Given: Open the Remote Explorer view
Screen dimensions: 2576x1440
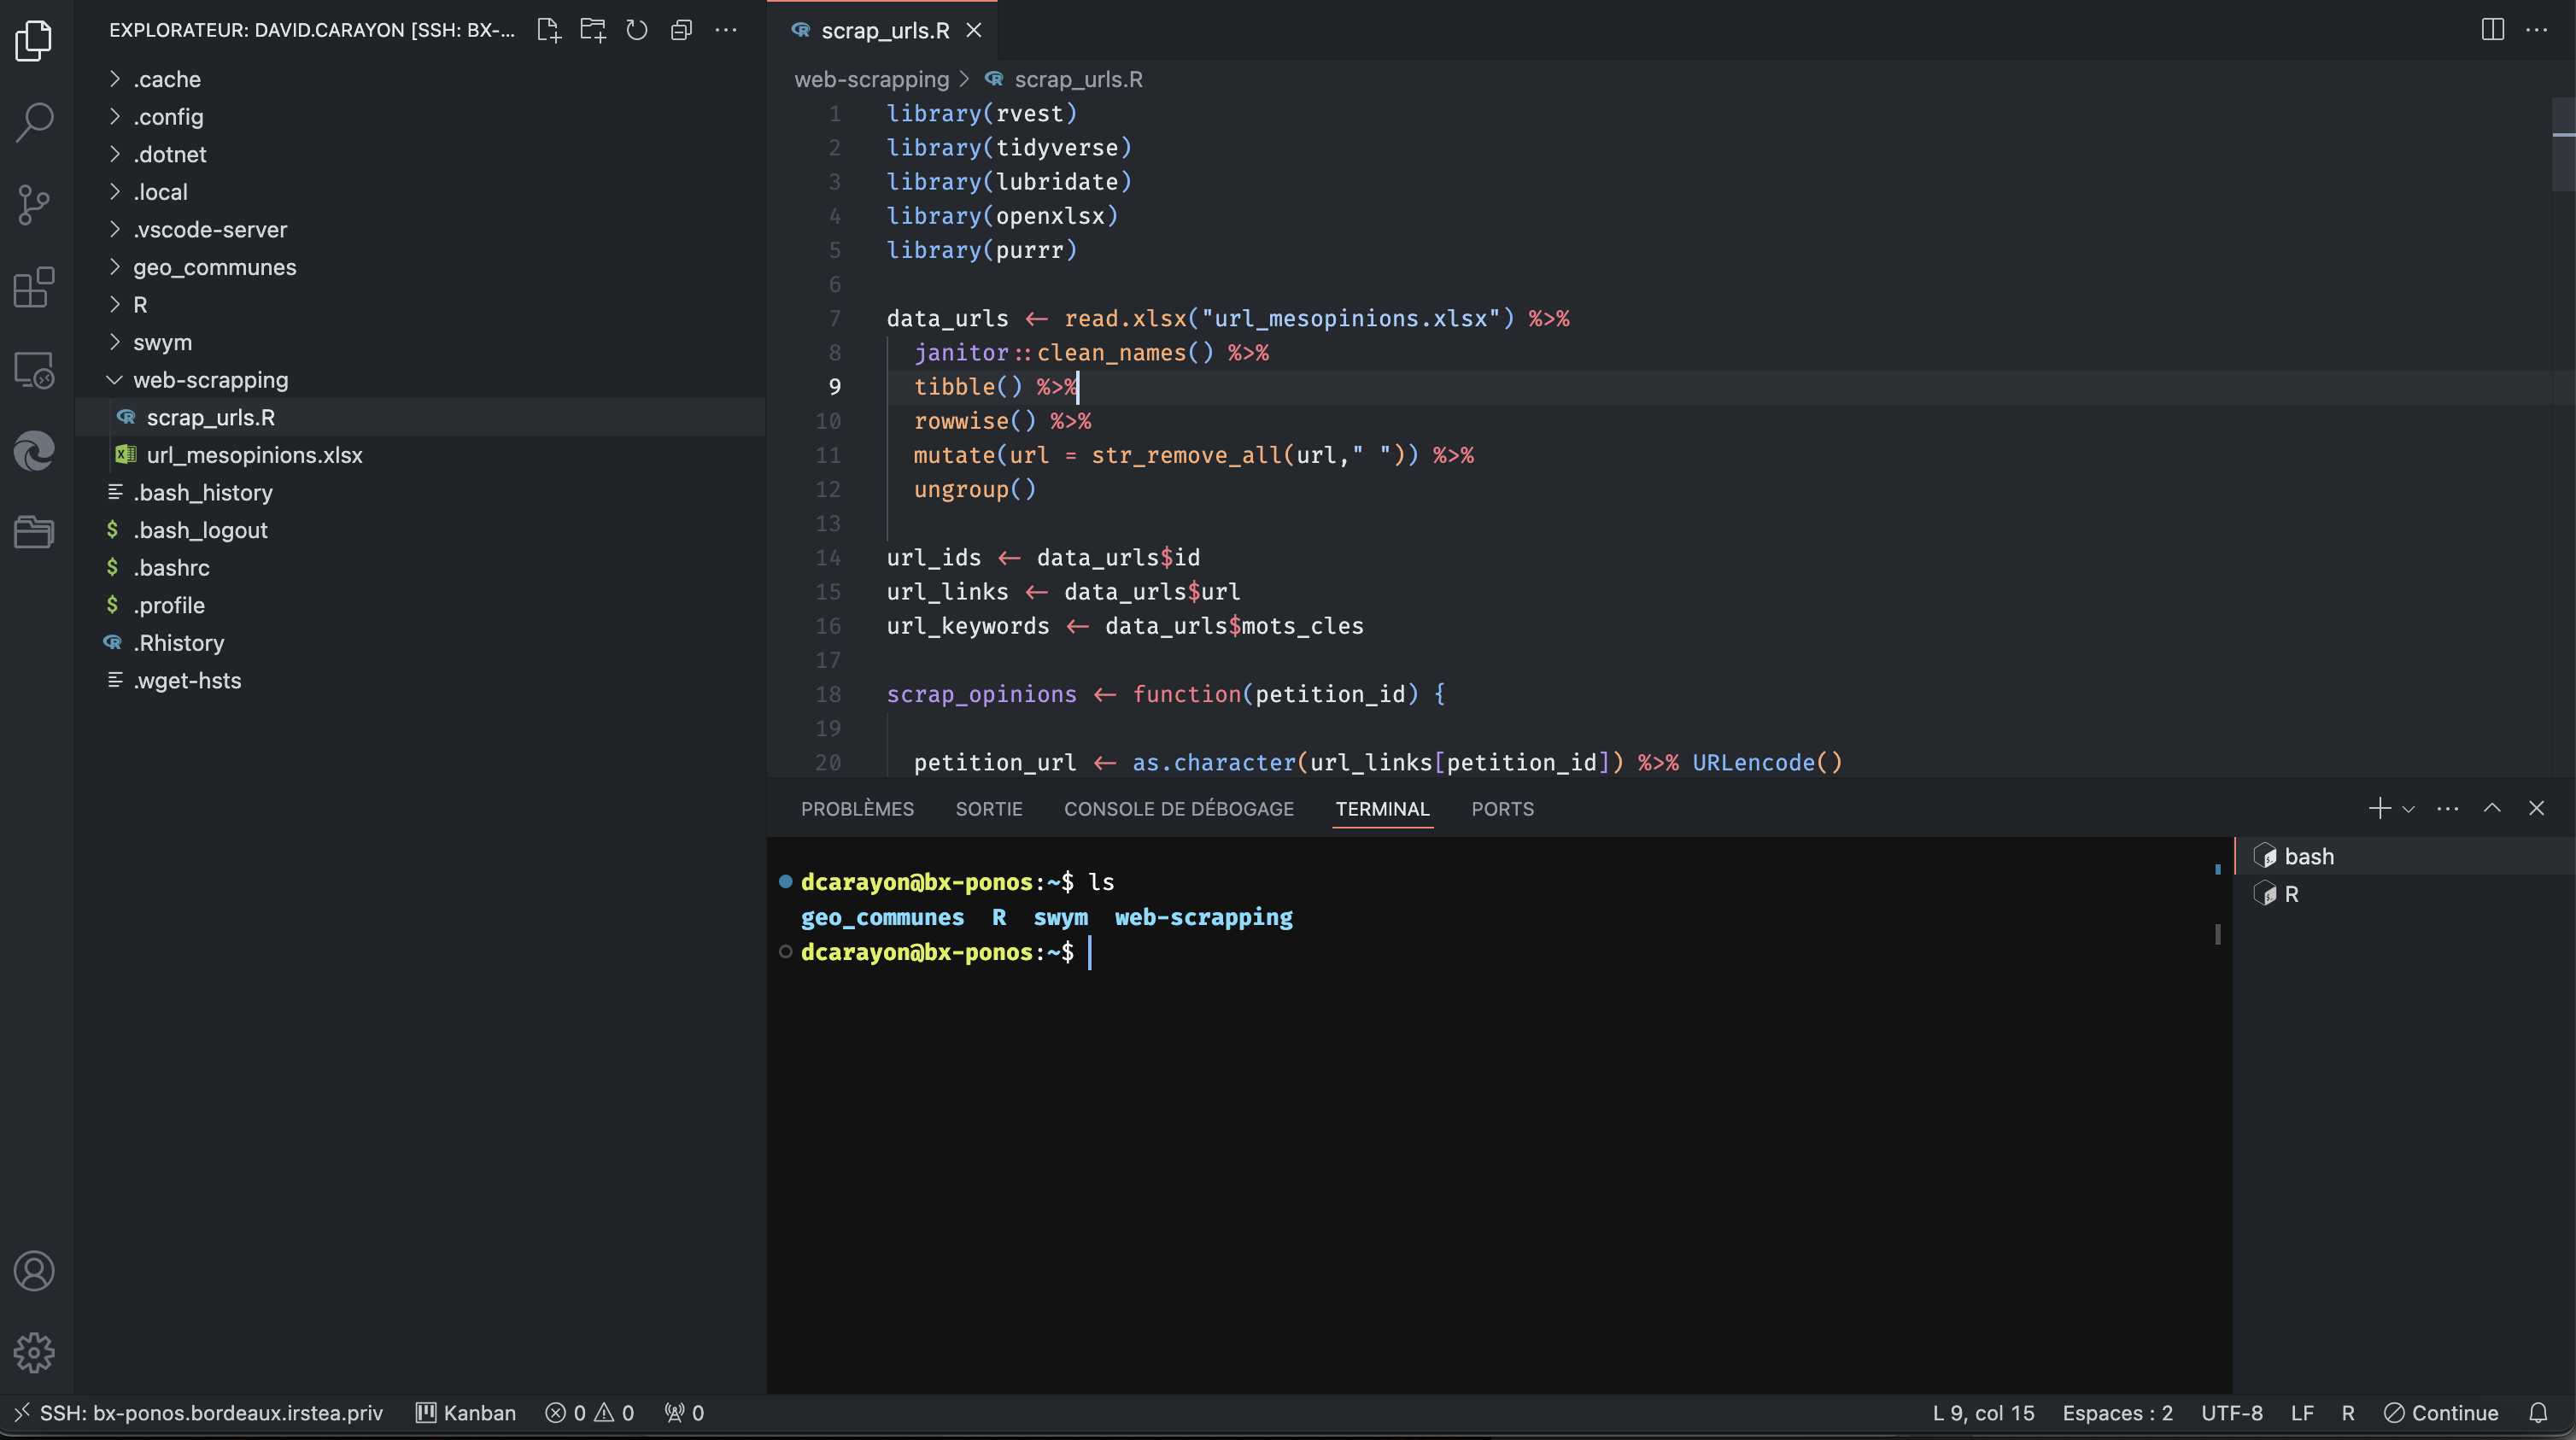Looking at the screenshot, I should click(x=34, y=370).
